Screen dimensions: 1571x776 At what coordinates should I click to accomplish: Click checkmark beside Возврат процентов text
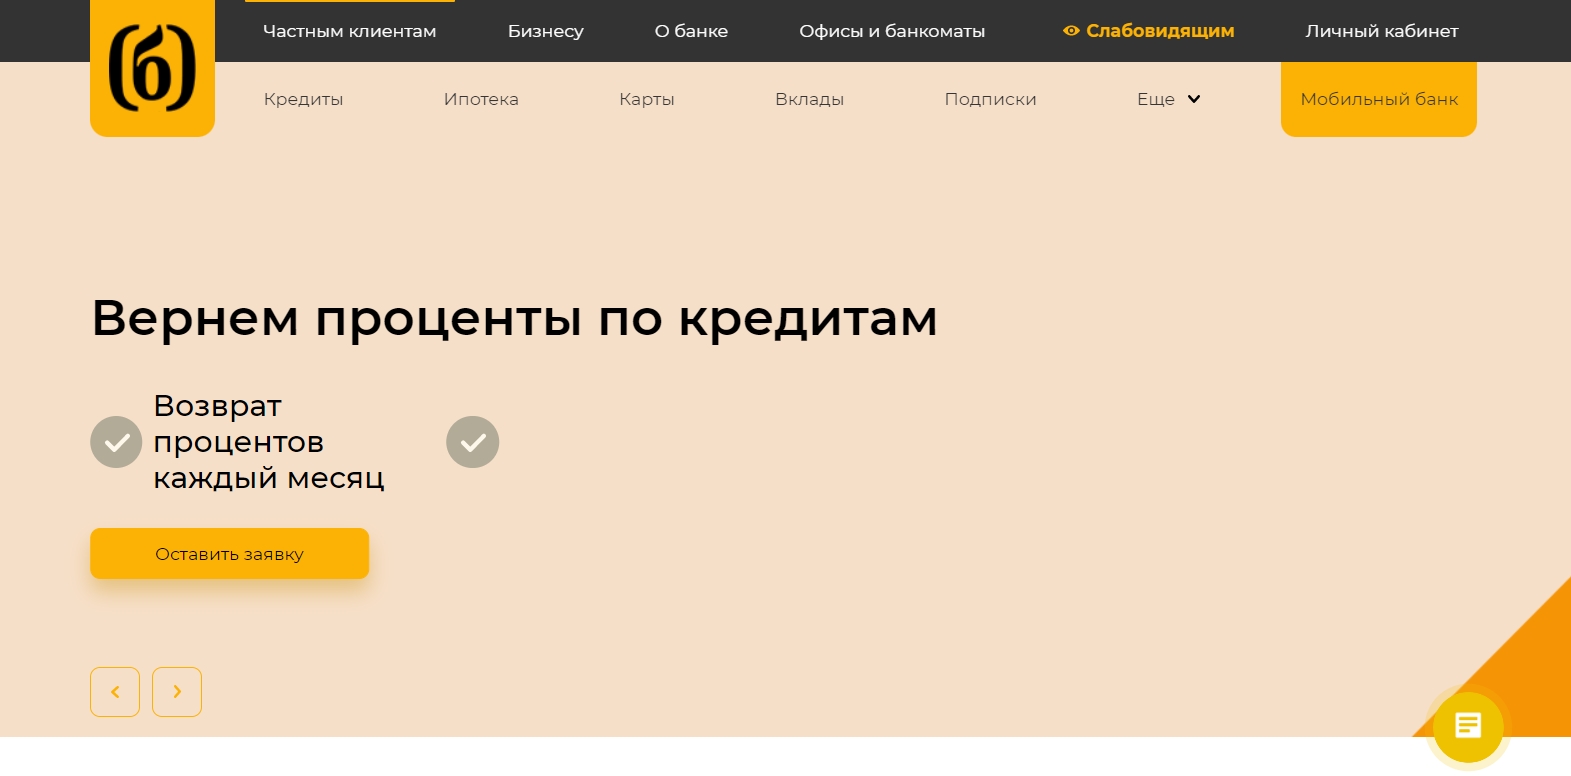[x=116, y=442]
